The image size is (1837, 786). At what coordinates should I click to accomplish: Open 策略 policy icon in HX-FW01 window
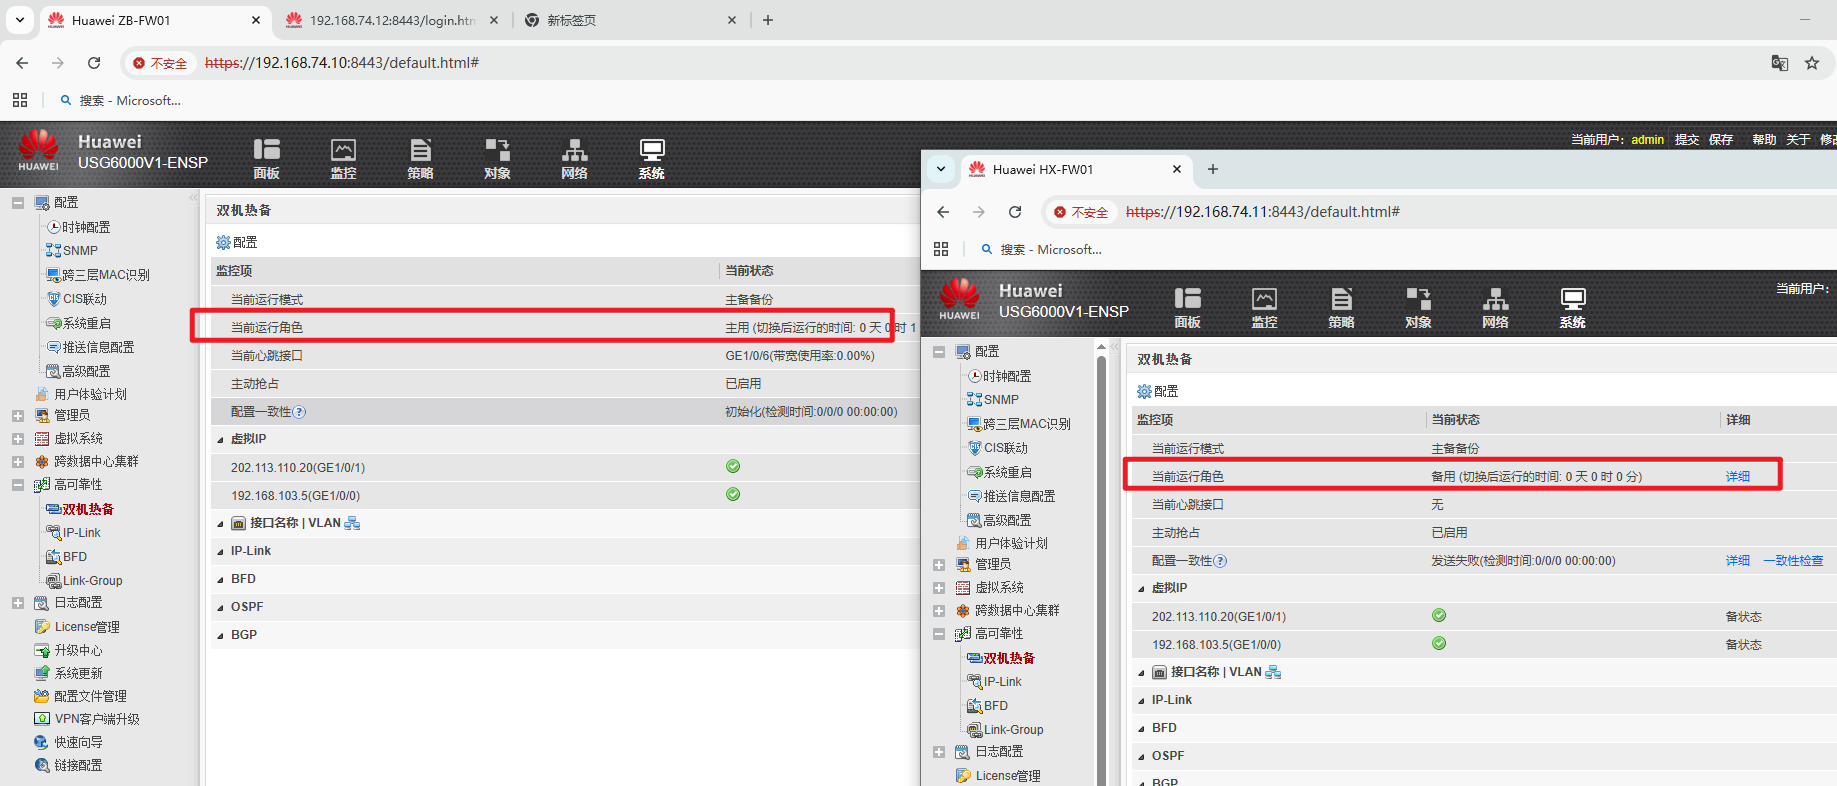click(x=1341, y=307)
